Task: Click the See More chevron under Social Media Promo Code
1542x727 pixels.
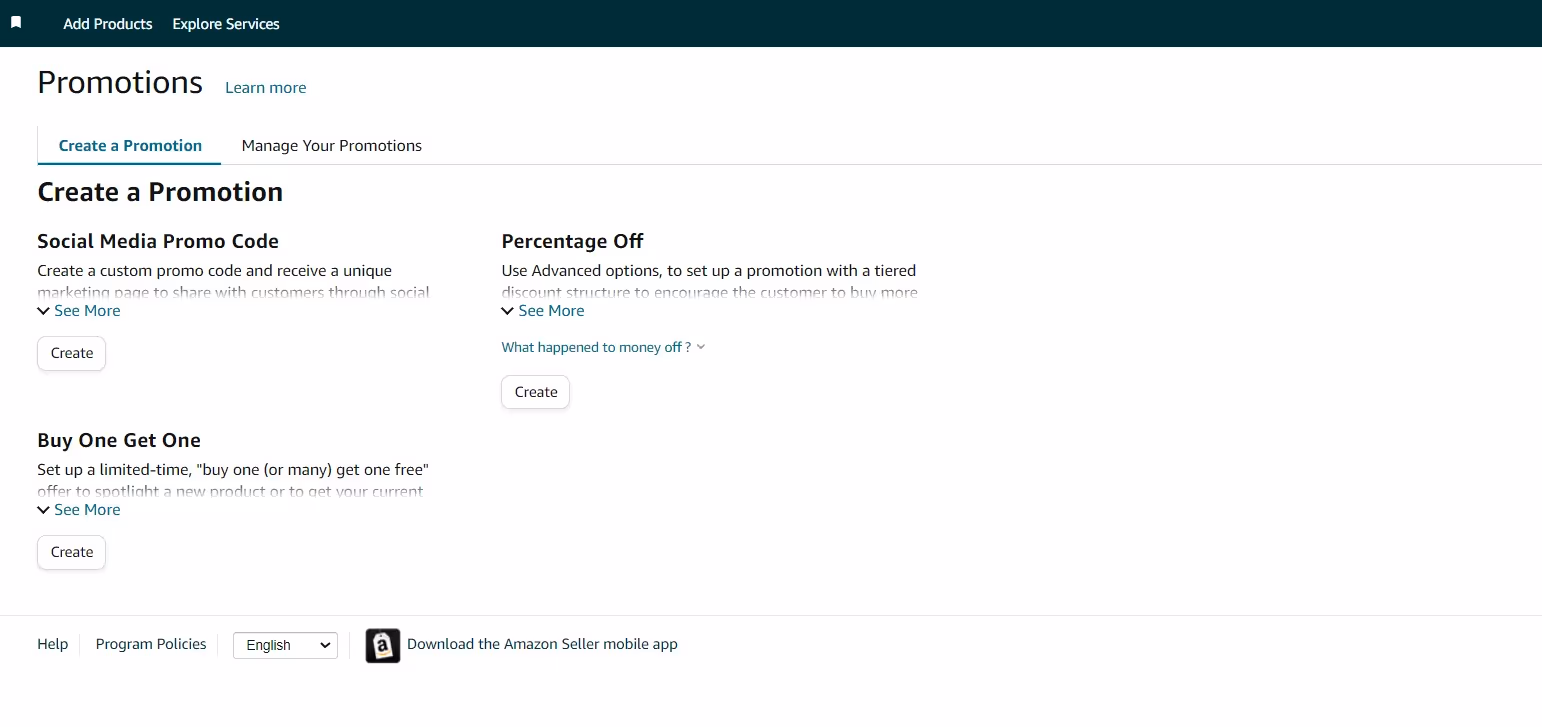Action: [44, 310]
